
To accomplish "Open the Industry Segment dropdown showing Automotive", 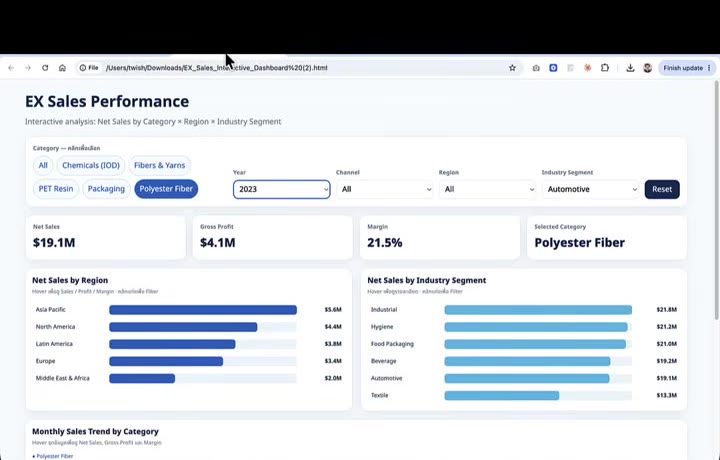I will (590, 189).
